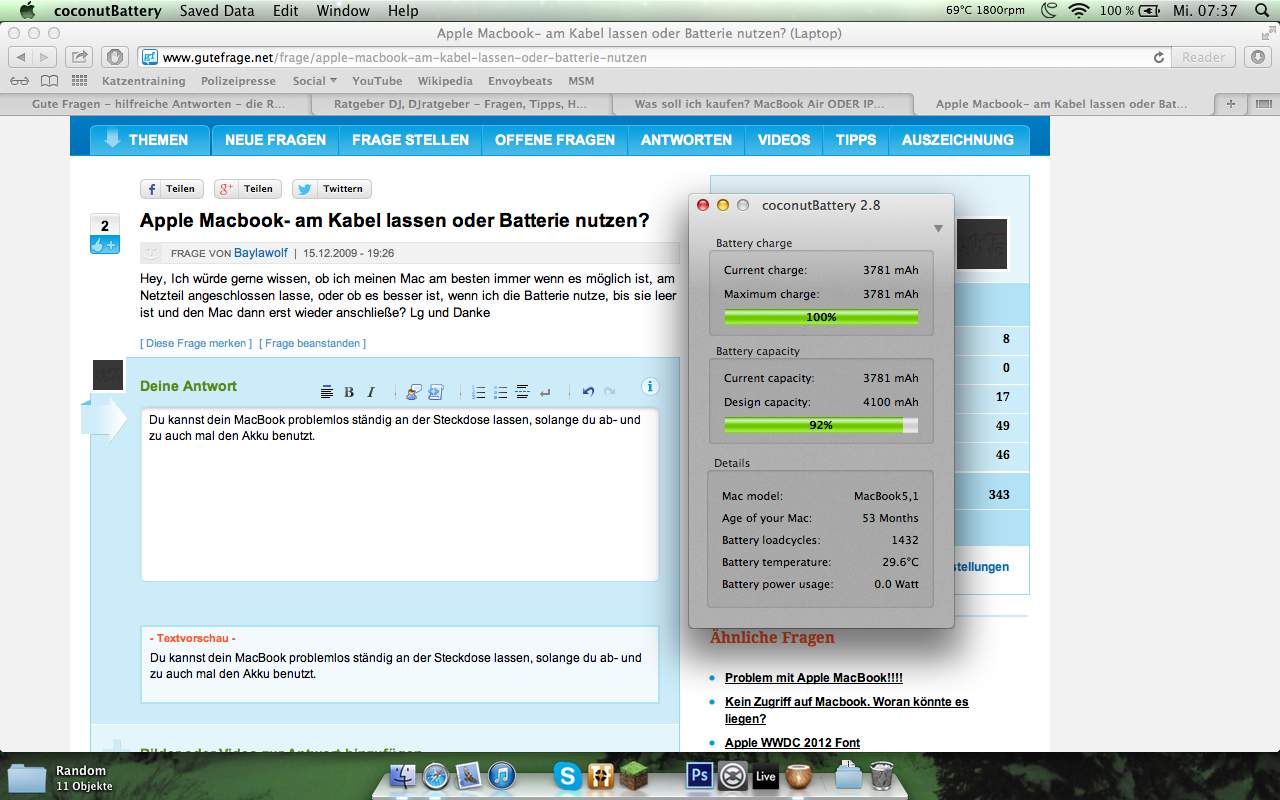Open the Wikipedia bookmark
Viewport: 1280px width, 800px height.
[x=445, y=81]
